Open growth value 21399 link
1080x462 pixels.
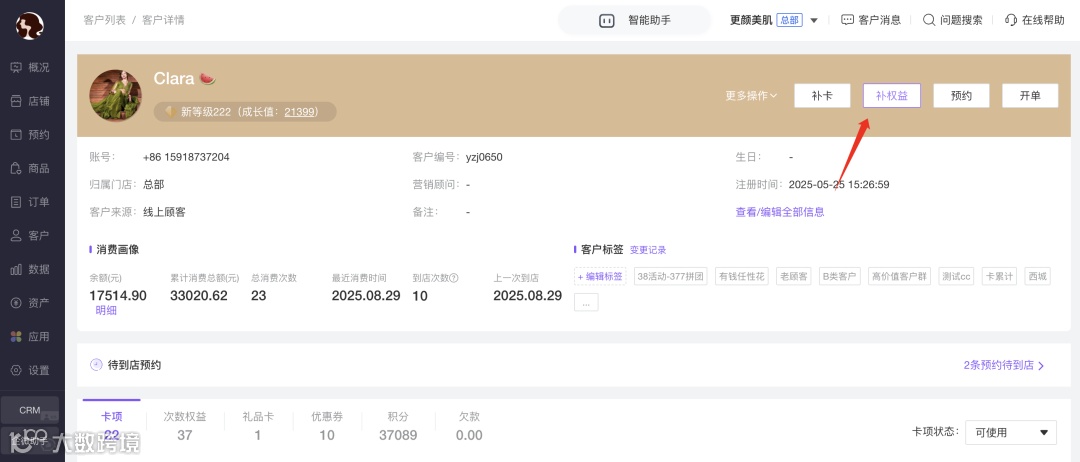299,112
